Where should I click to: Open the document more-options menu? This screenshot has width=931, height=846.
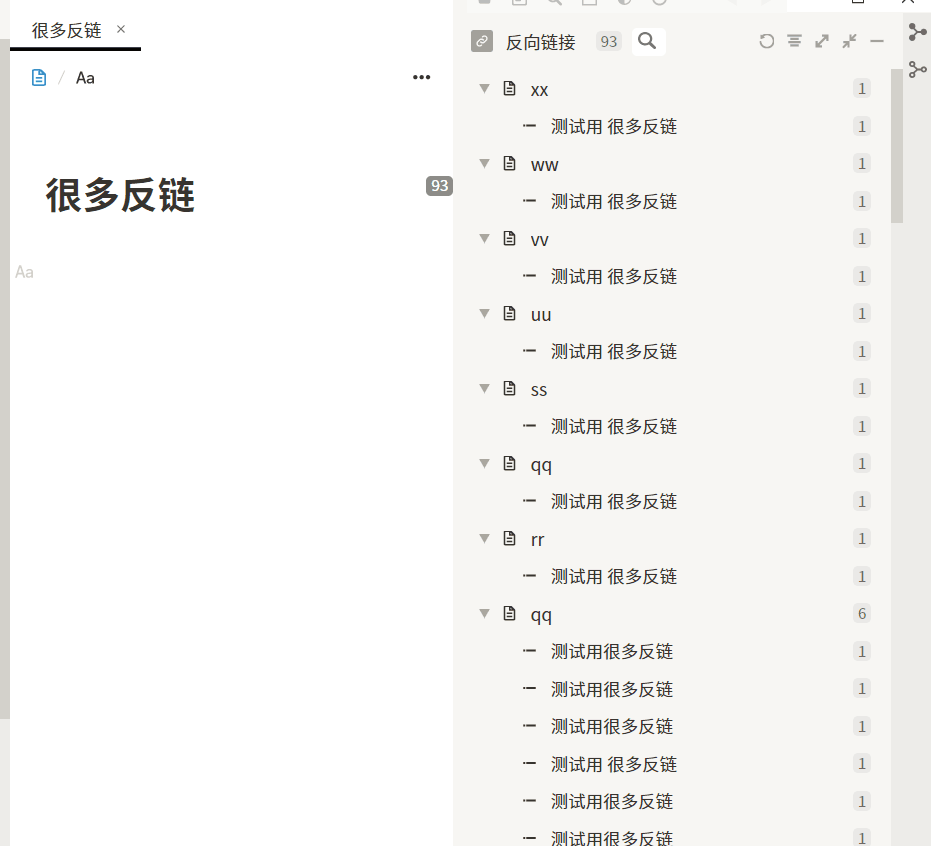pos(422,77)
